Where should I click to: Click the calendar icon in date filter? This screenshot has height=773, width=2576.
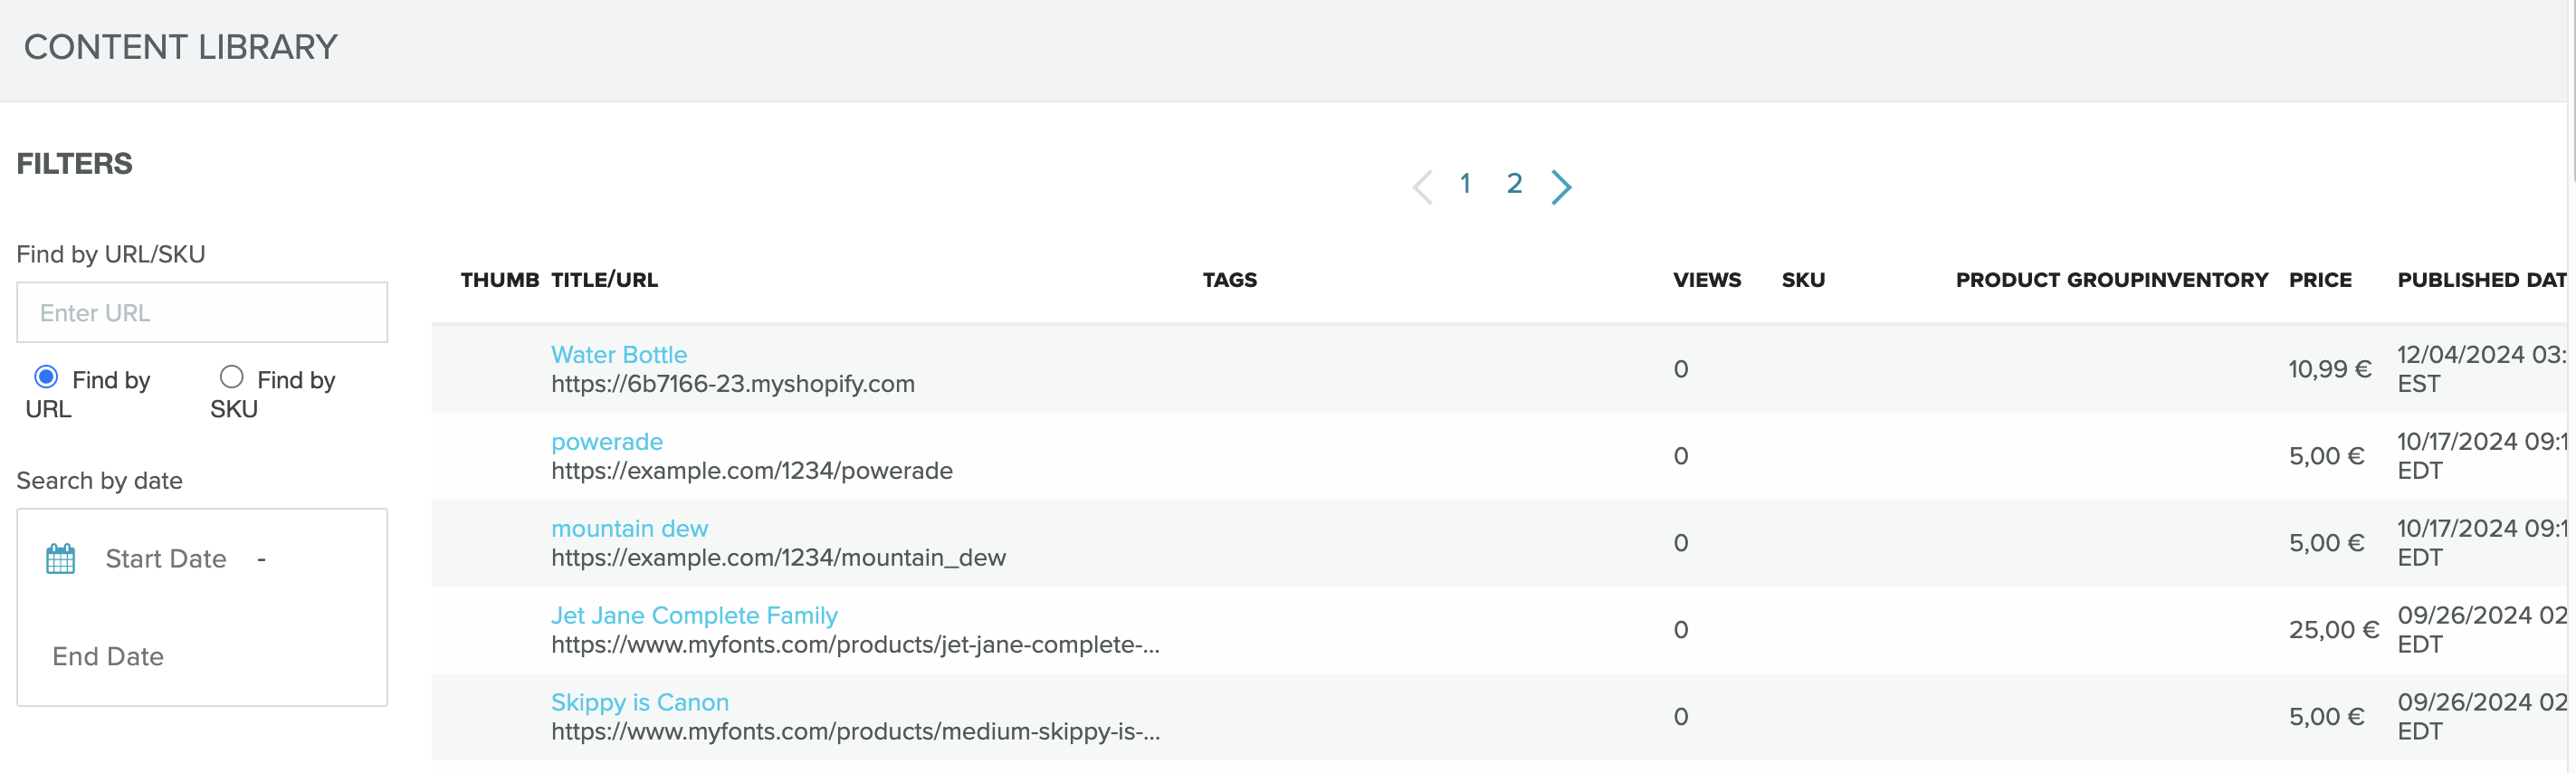[x=60, y=559]
